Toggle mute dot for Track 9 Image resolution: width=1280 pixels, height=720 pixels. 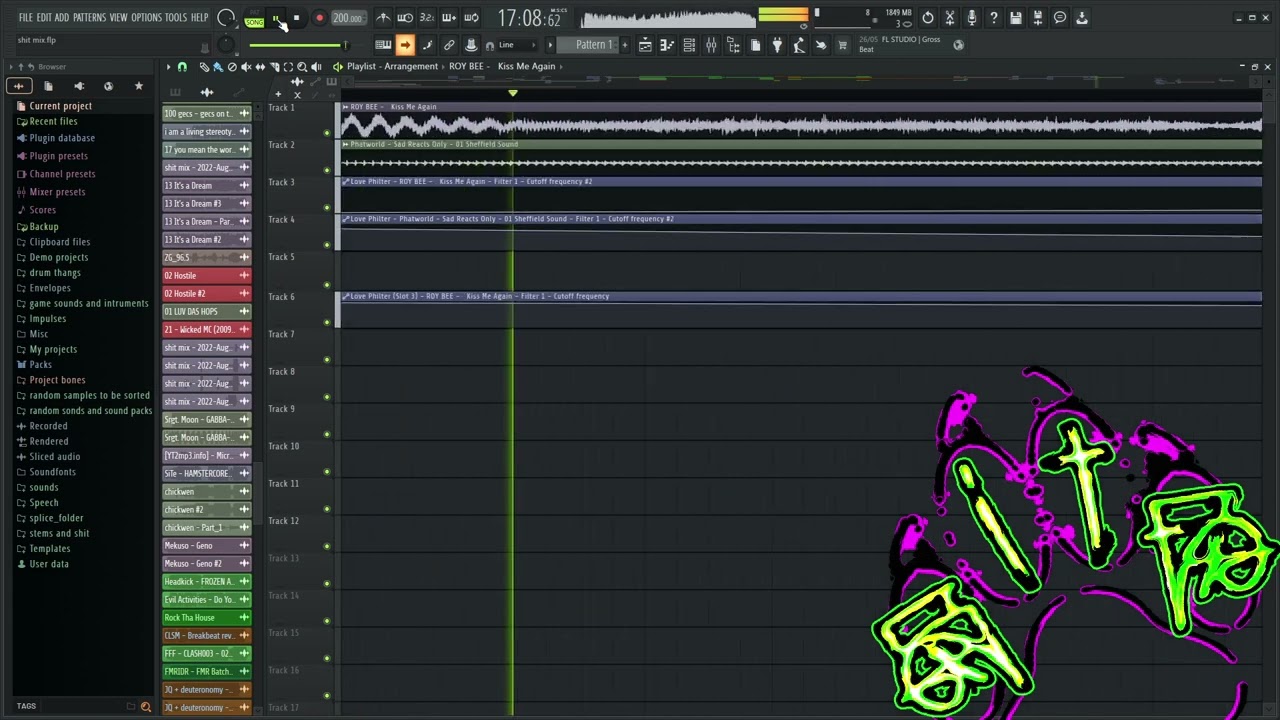coord(326,435)
